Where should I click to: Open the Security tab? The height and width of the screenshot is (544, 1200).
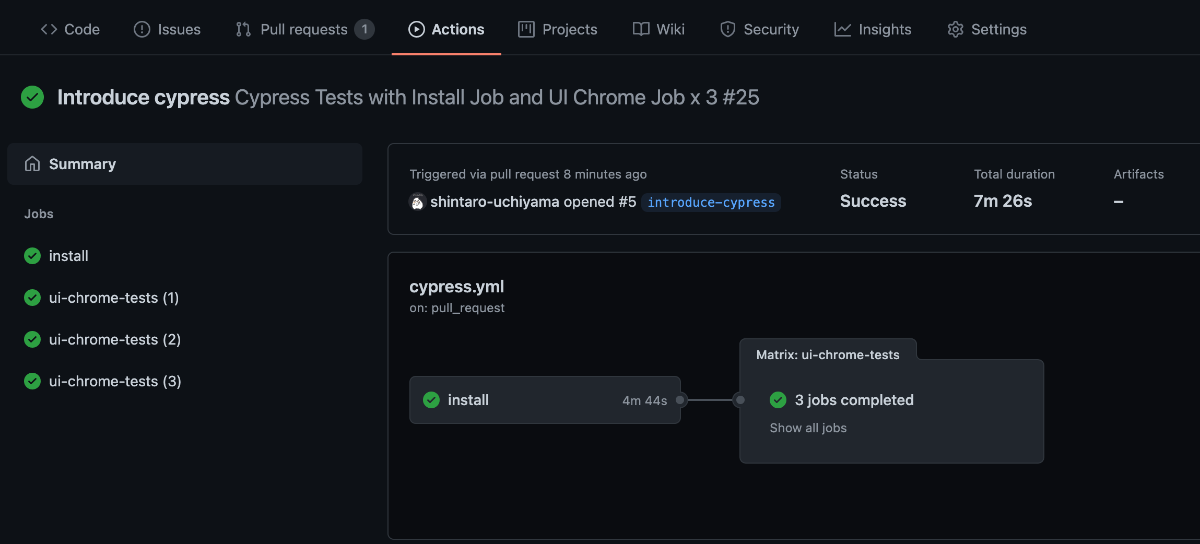760,29
